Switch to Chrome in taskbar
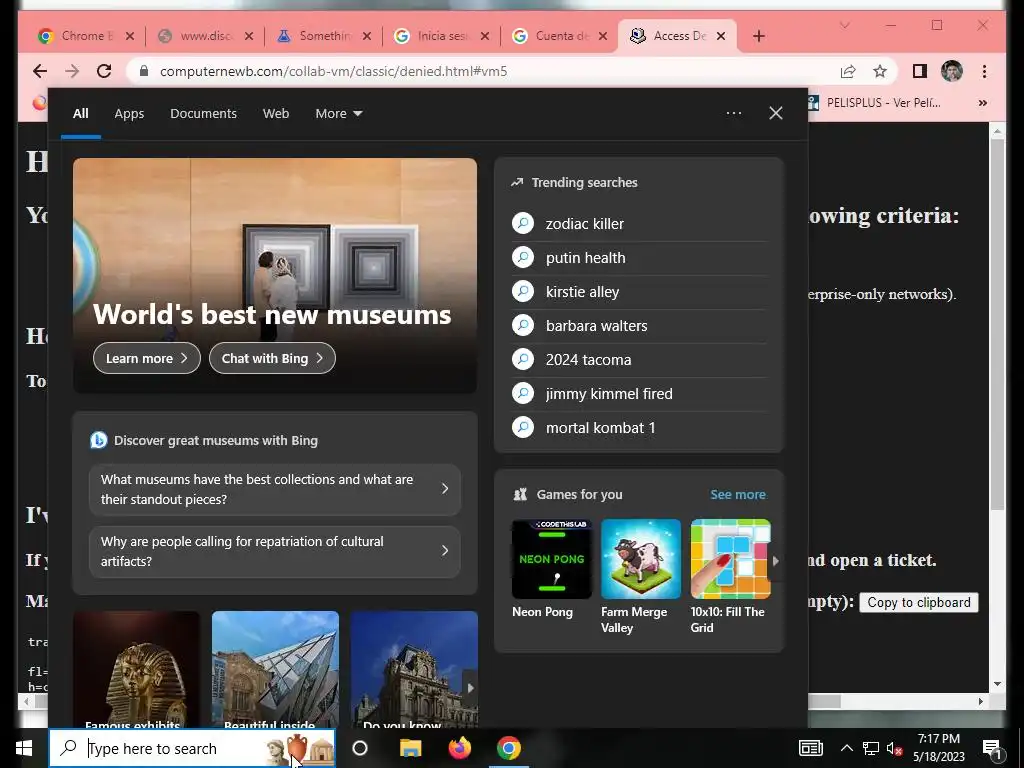This screenshot has width=1024, height=768. pos(509,748)
